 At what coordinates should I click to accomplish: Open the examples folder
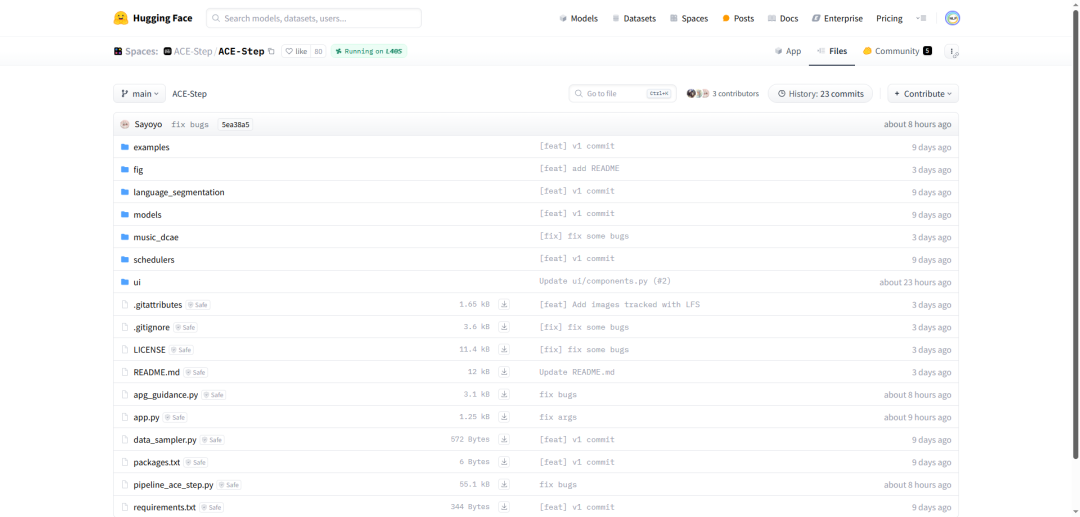coord(151,147)
